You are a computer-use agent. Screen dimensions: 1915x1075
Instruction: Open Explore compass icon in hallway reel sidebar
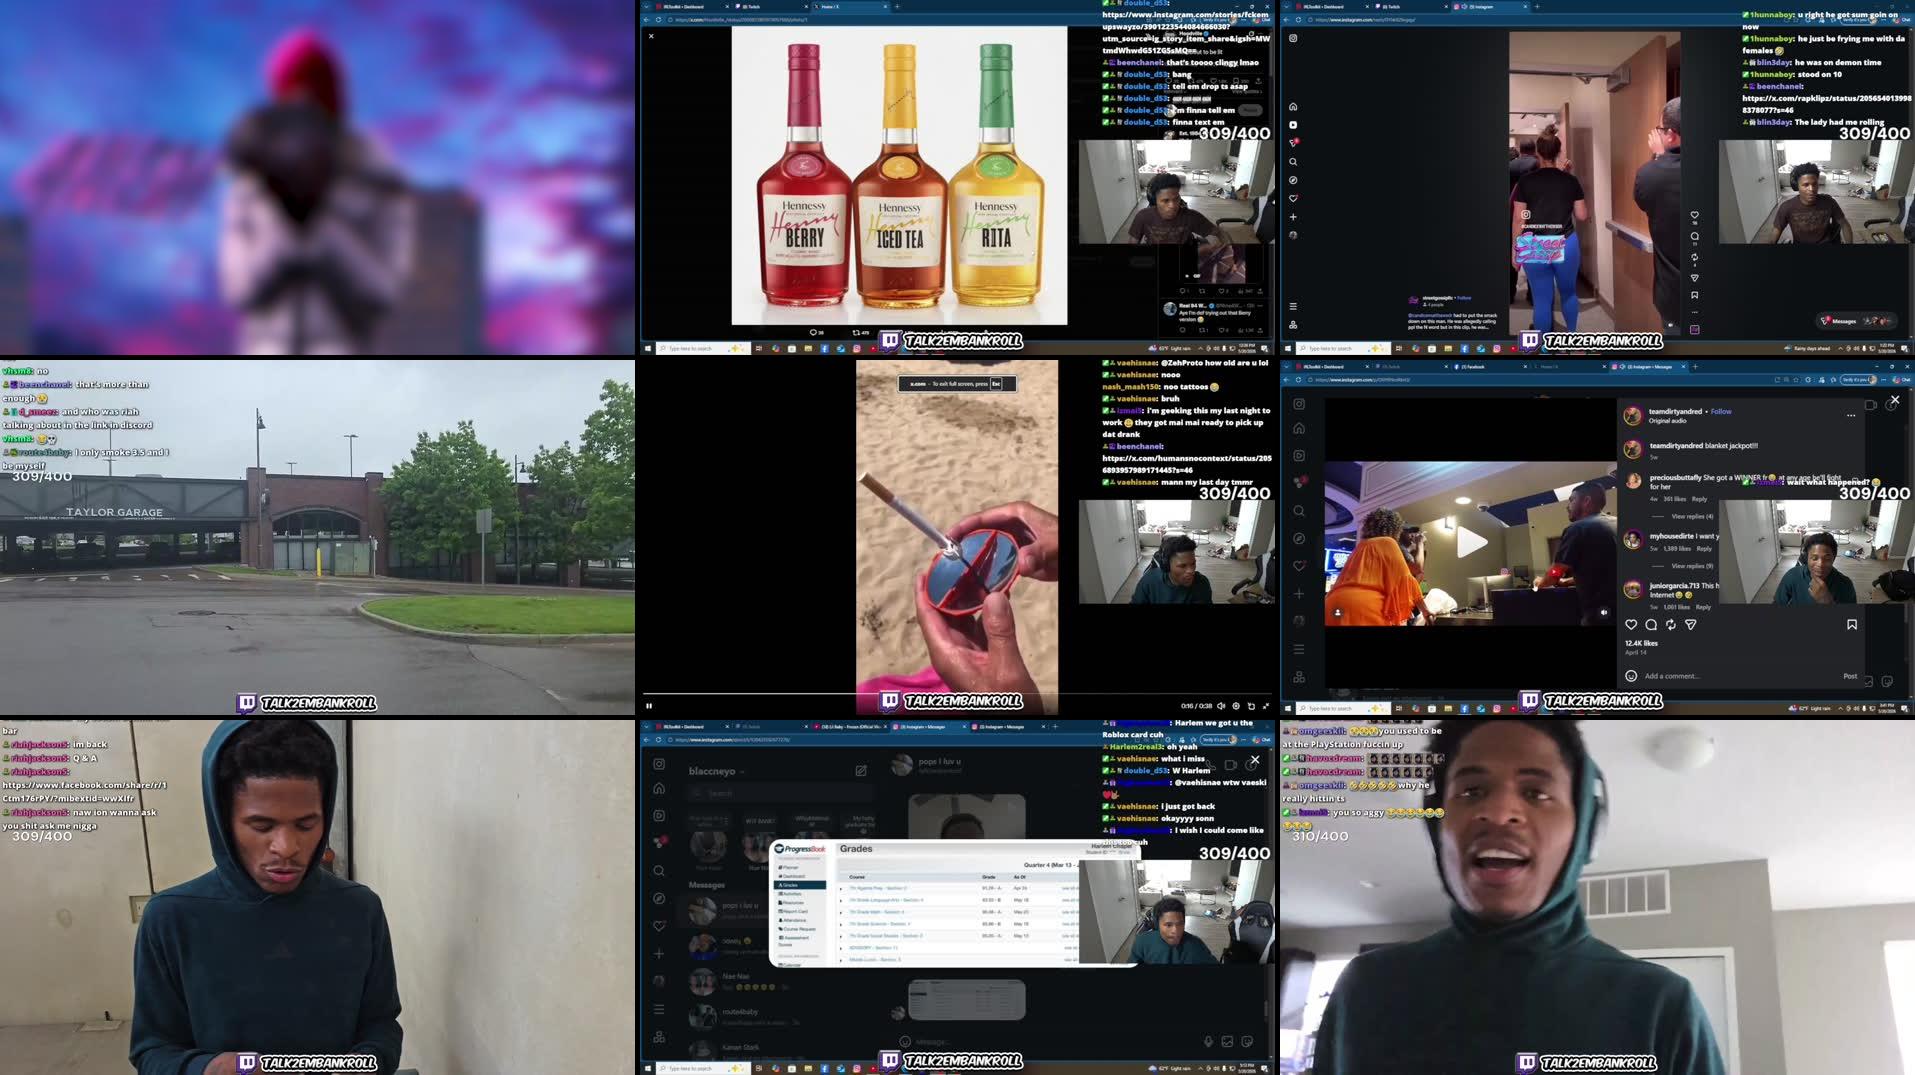(x=1293, y=180)
